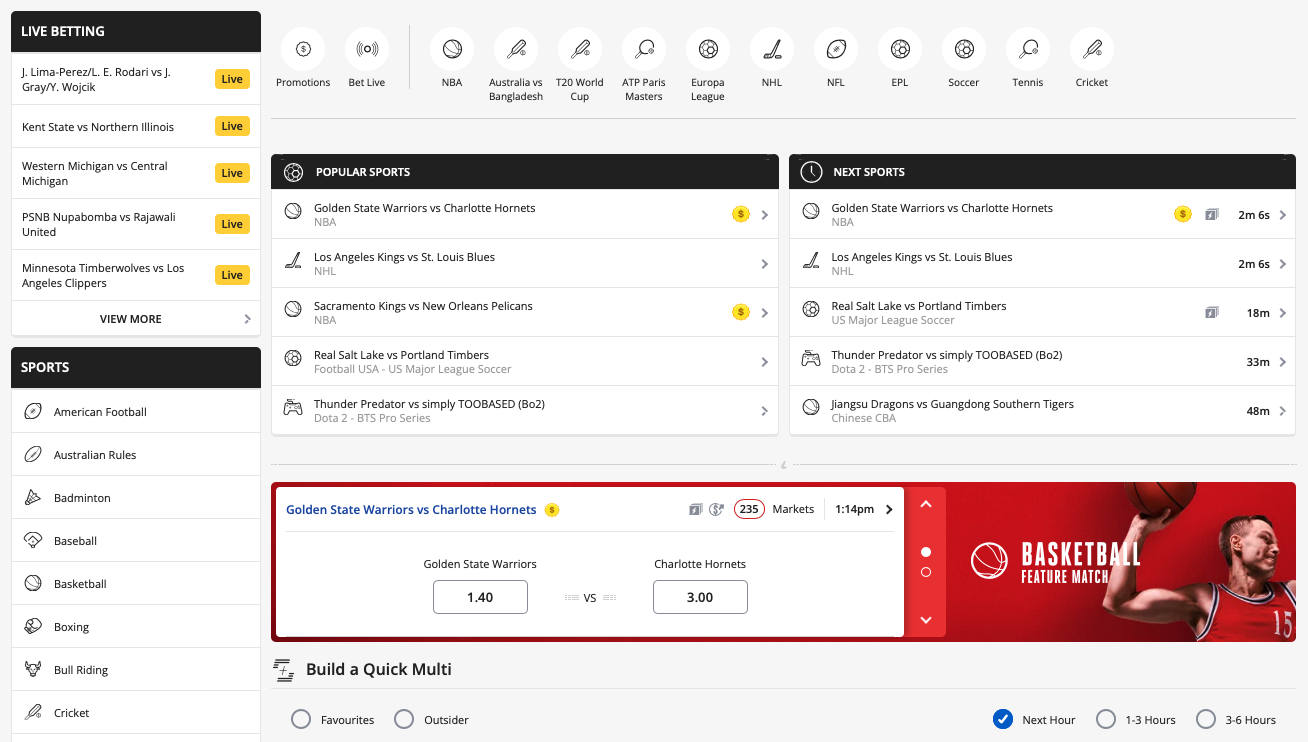
Task: Click Cricket icon in Sports sidebar
Action: click(x=33, y=712)
